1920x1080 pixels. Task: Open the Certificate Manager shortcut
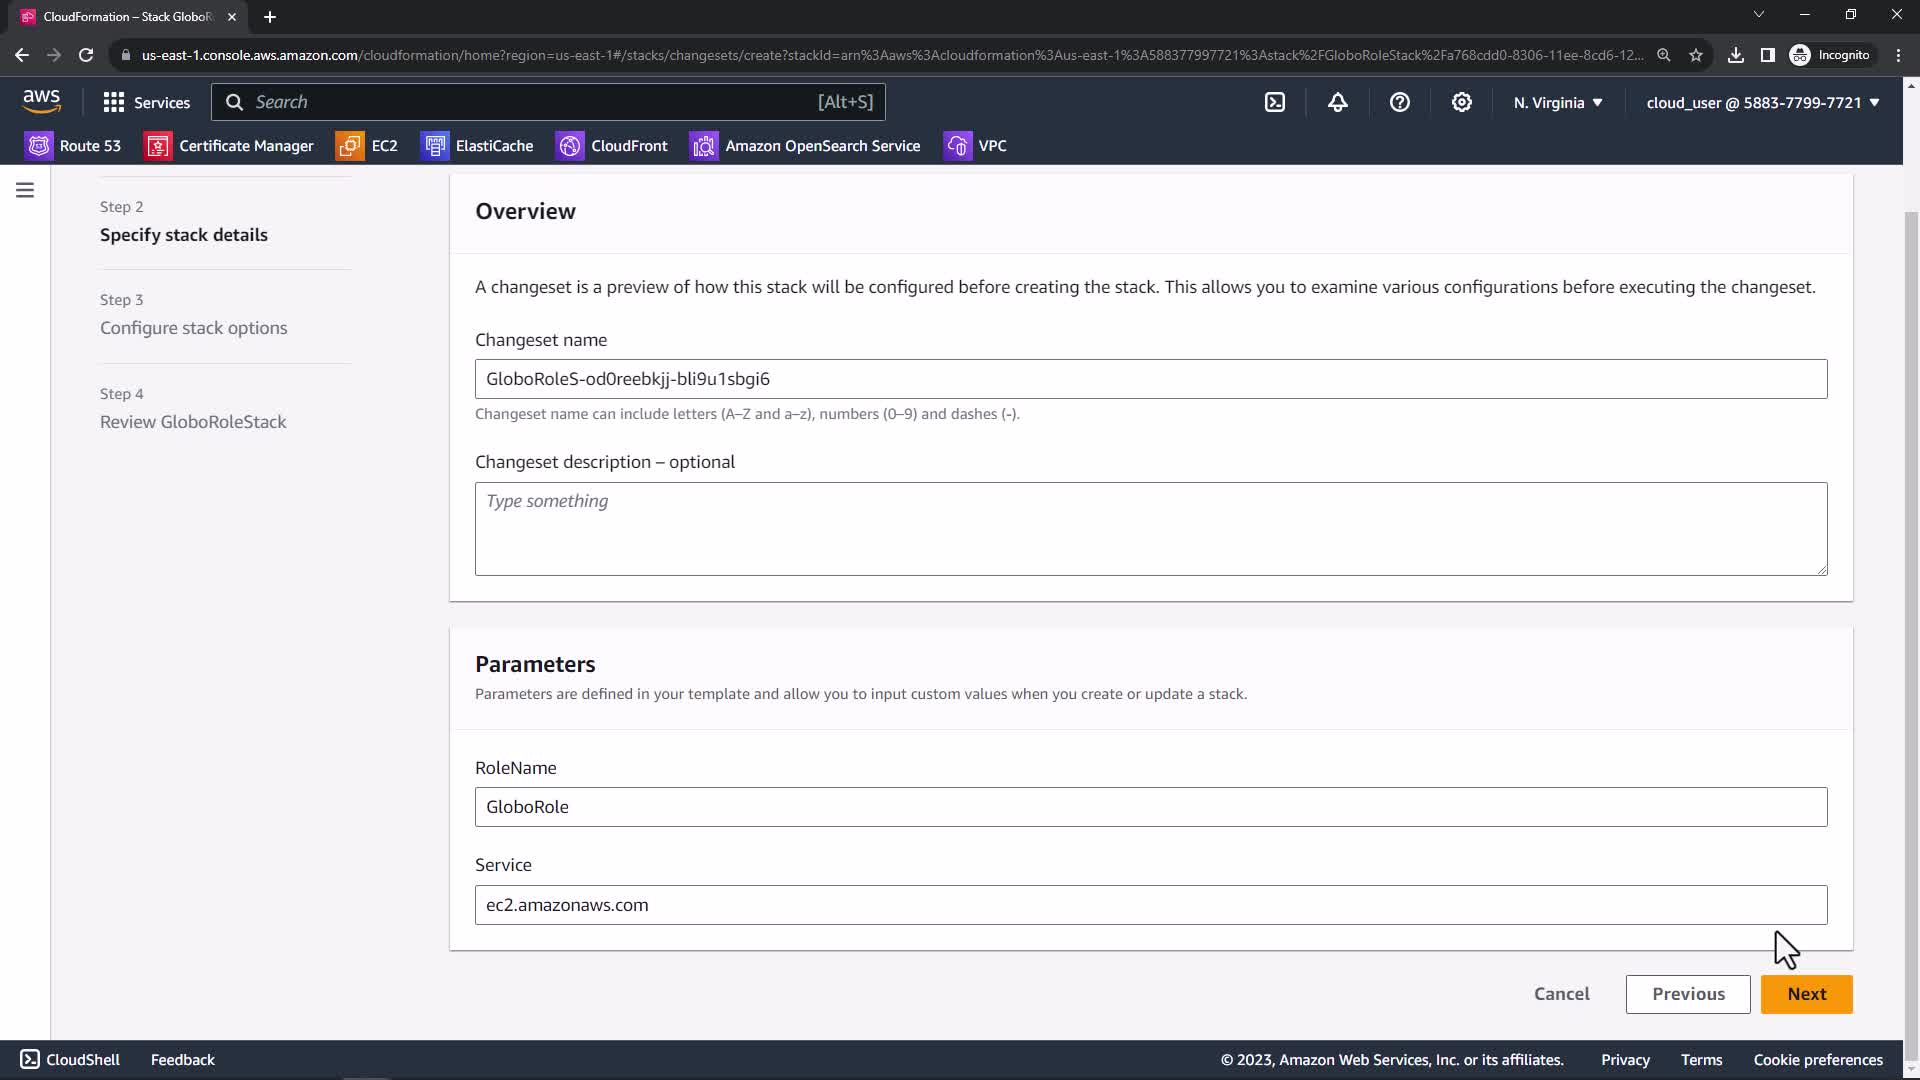[230, 146]
